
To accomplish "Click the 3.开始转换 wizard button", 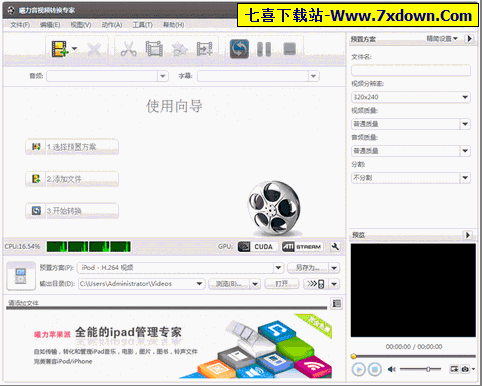I will 72,211.
